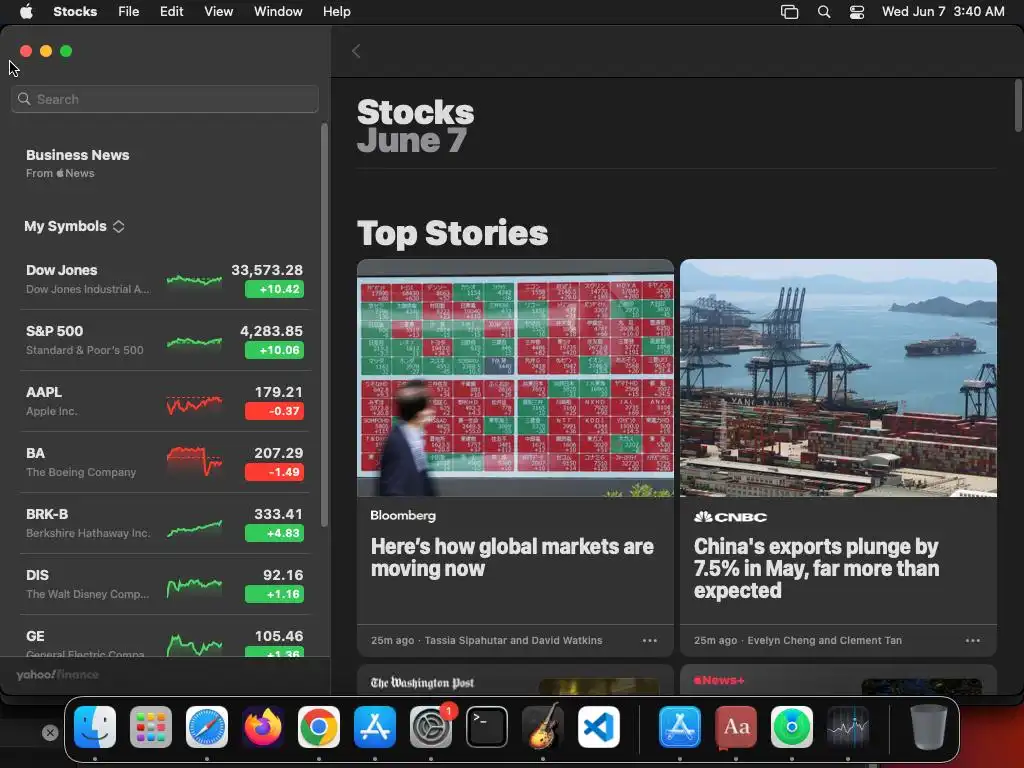Screen dimensions: 1024x768
Task: Open Trash from the Dock
Action: pos(929,727)
